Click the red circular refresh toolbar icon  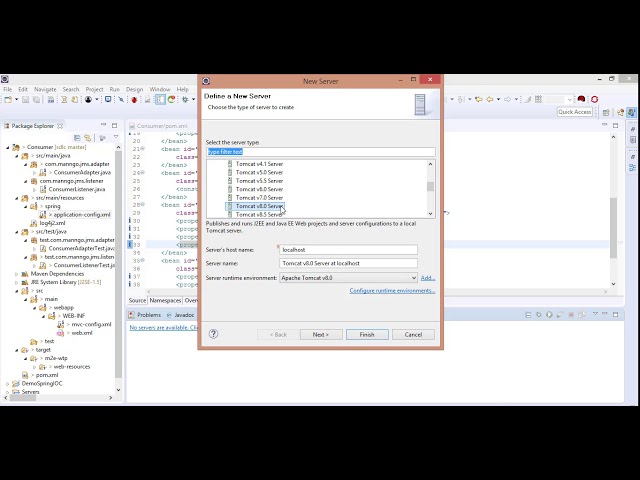pos(594,99)
